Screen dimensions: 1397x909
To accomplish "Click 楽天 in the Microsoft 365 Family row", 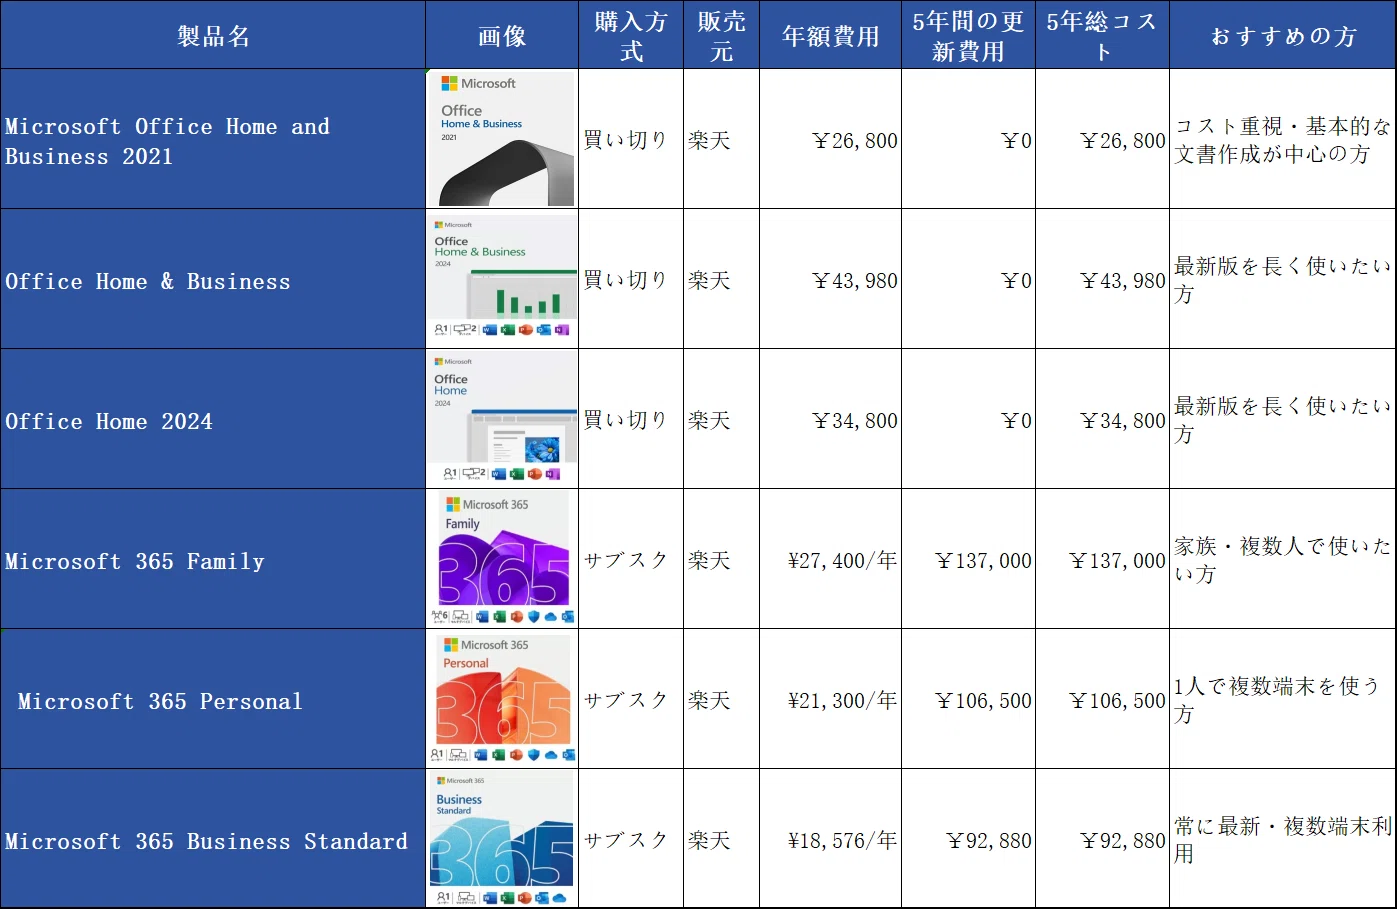I will (x=709, y=560).
